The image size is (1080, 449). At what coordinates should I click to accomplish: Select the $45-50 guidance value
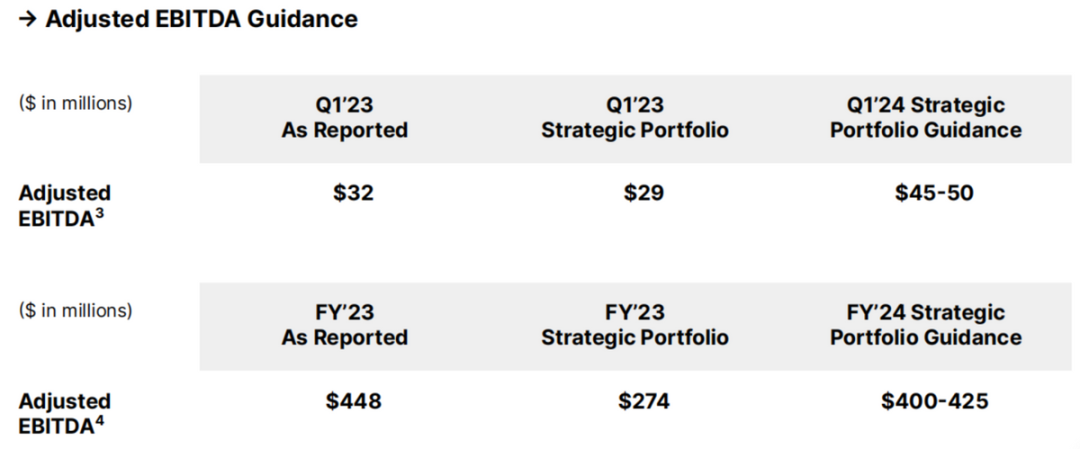pyautogui.click(x=934, y=193)
